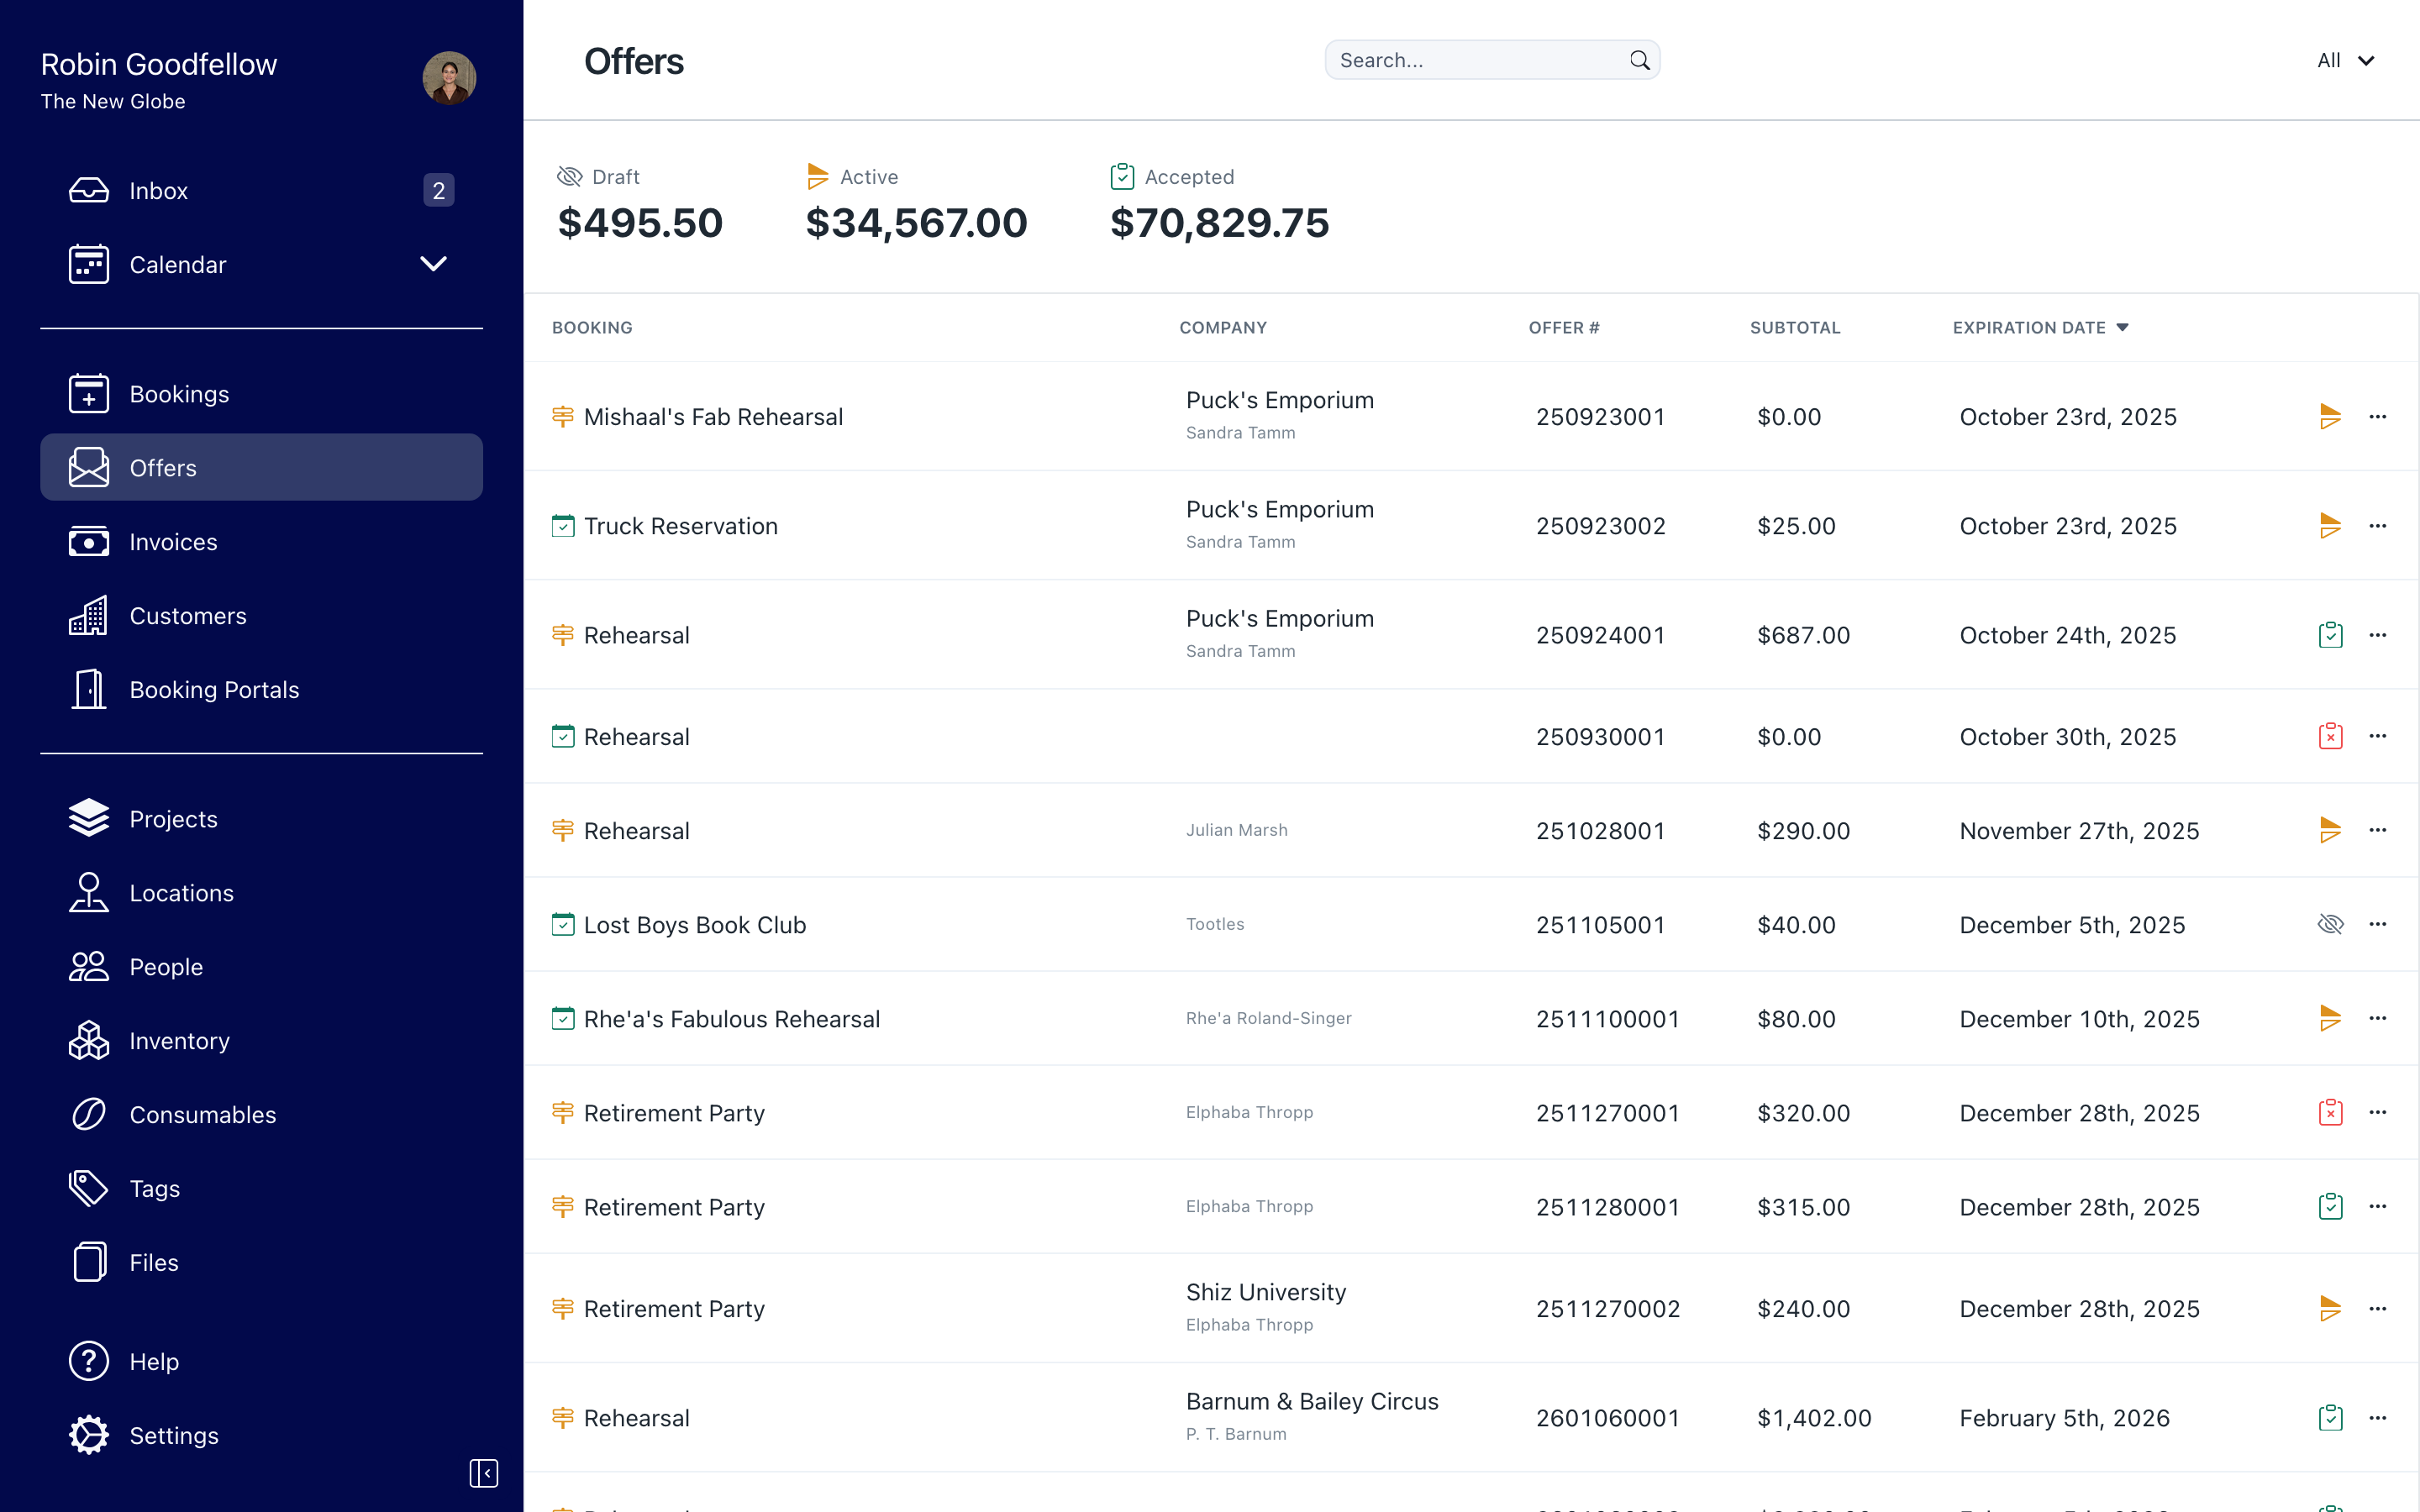Click active status icon for Rhe'a's Fabulous Rehearsal
Image resolution: width=2420 pixels, height=1512 pixels.
pyautogui.click(x=2331, y=1018)
